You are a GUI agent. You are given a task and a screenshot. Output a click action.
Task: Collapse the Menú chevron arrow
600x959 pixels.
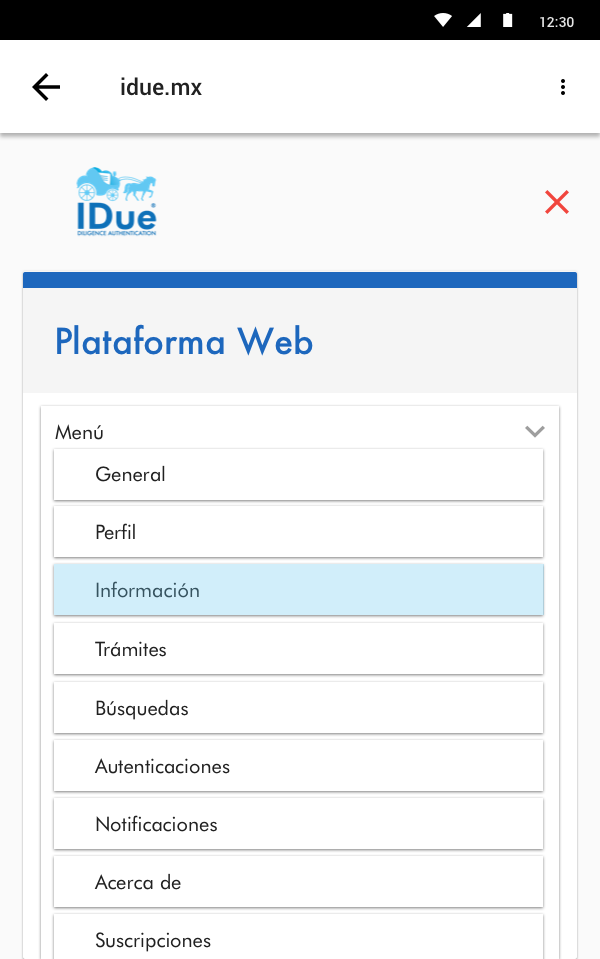(x=535, y=432)
